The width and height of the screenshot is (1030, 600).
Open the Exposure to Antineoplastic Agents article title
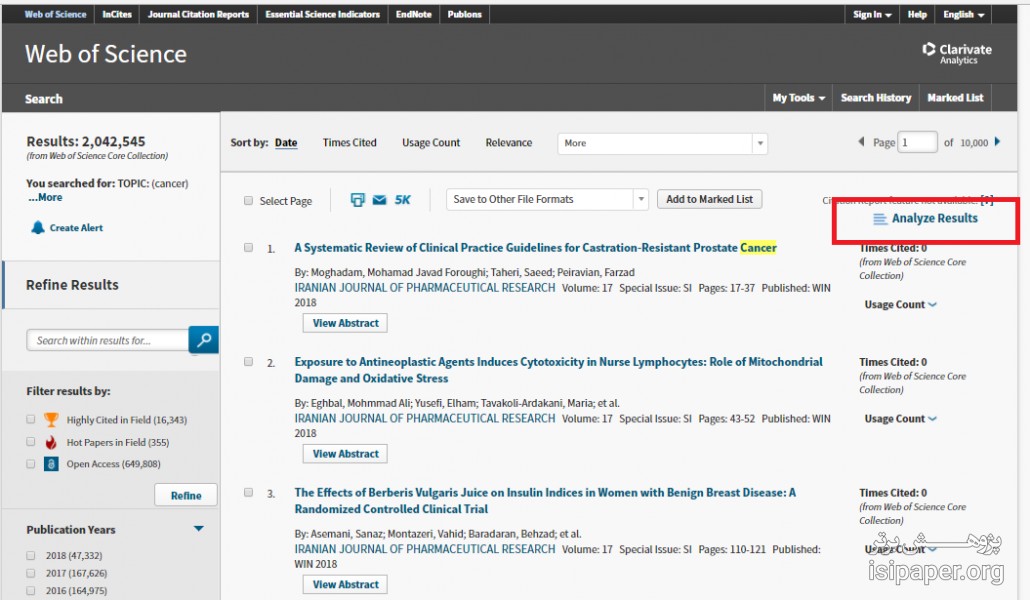558,370
